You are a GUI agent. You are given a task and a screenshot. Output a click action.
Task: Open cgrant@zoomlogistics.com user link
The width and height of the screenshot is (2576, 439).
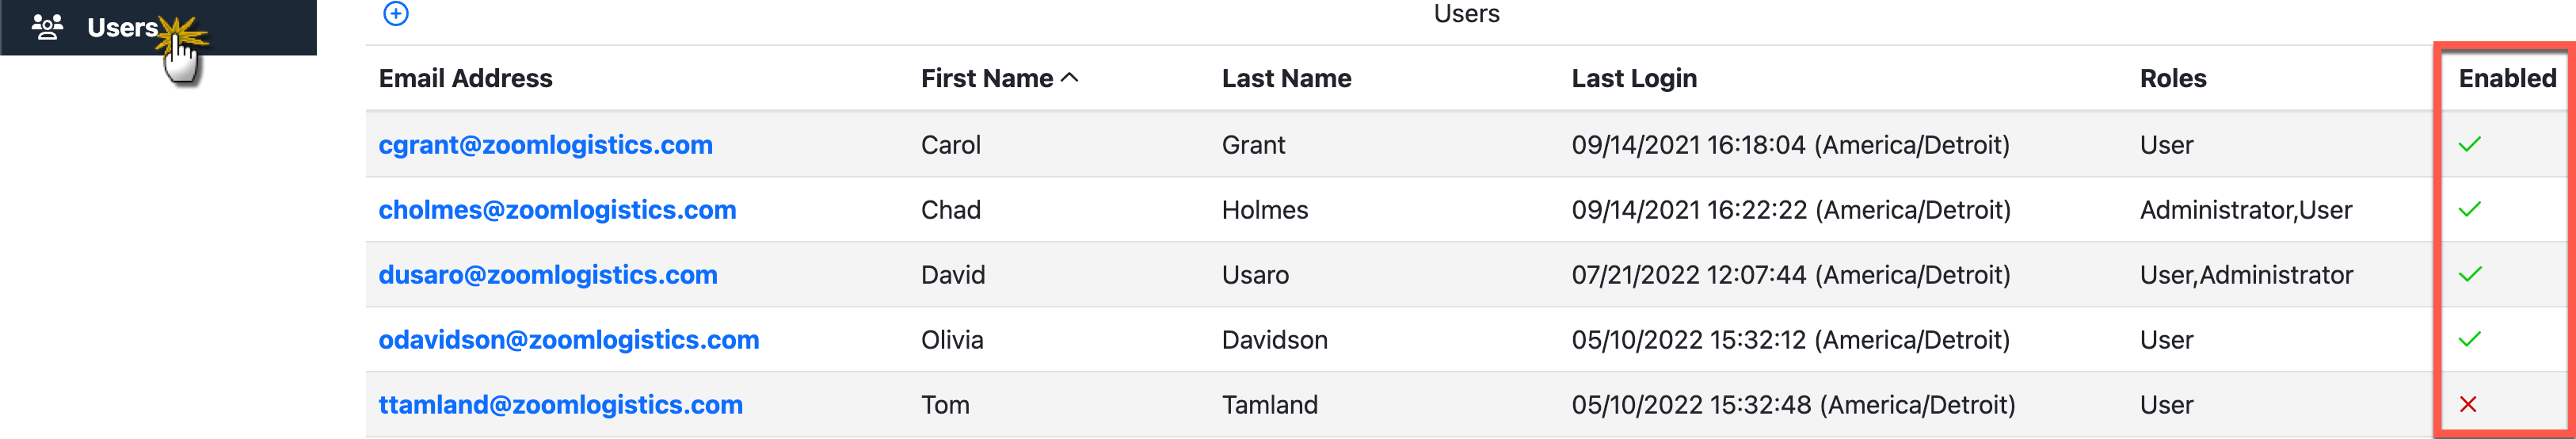[545, 145]
